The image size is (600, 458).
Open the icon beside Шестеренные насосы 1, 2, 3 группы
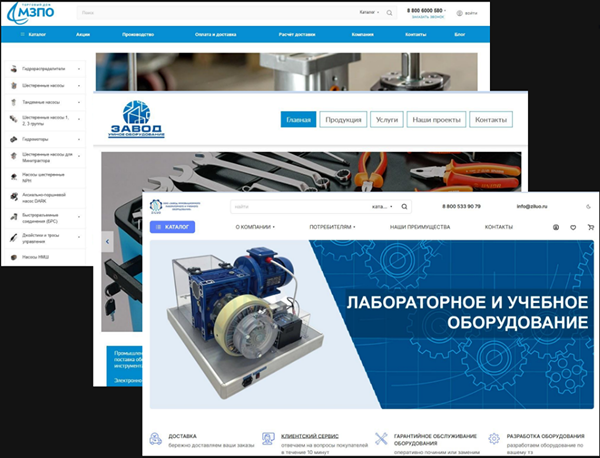[14, 119]
